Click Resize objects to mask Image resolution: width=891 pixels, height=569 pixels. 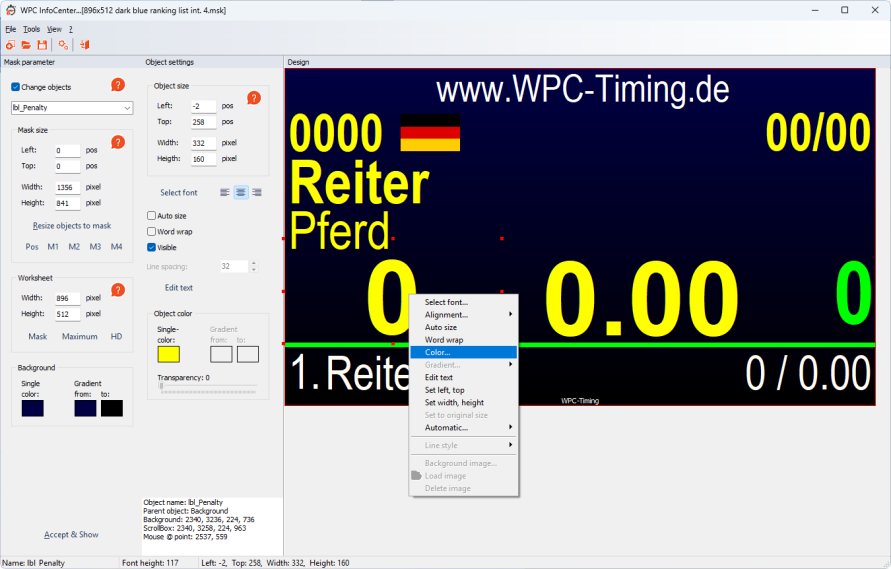(72, 226)
